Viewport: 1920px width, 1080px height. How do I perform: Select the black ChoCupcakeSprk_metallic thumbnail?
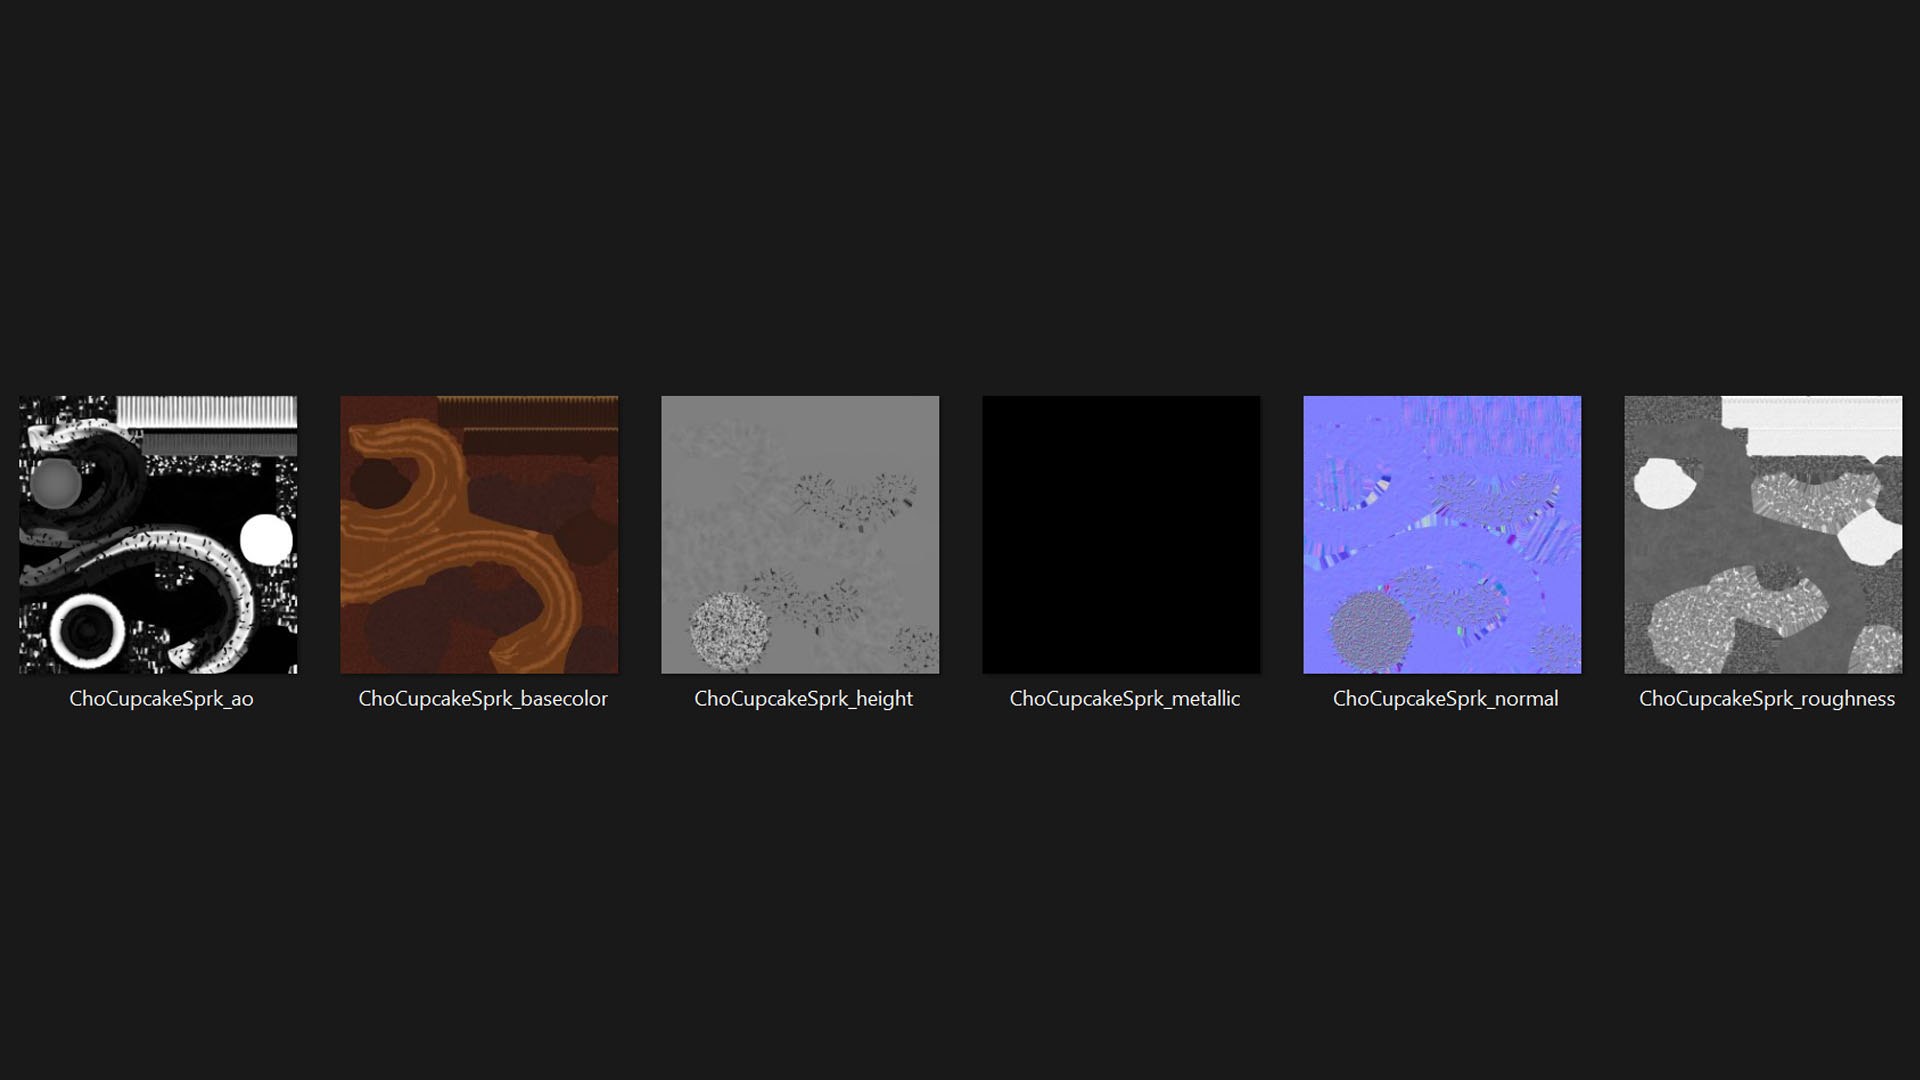pos(1121,535)
